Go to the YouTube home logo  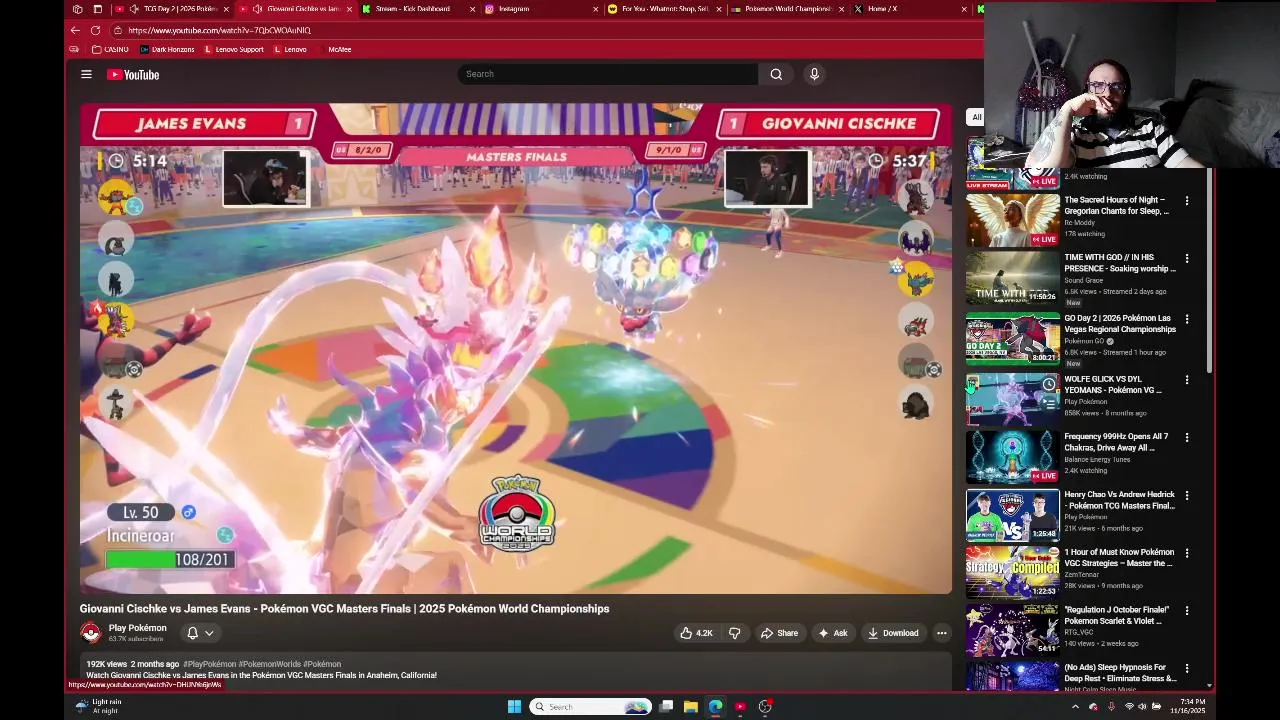[x=133, y=74]
